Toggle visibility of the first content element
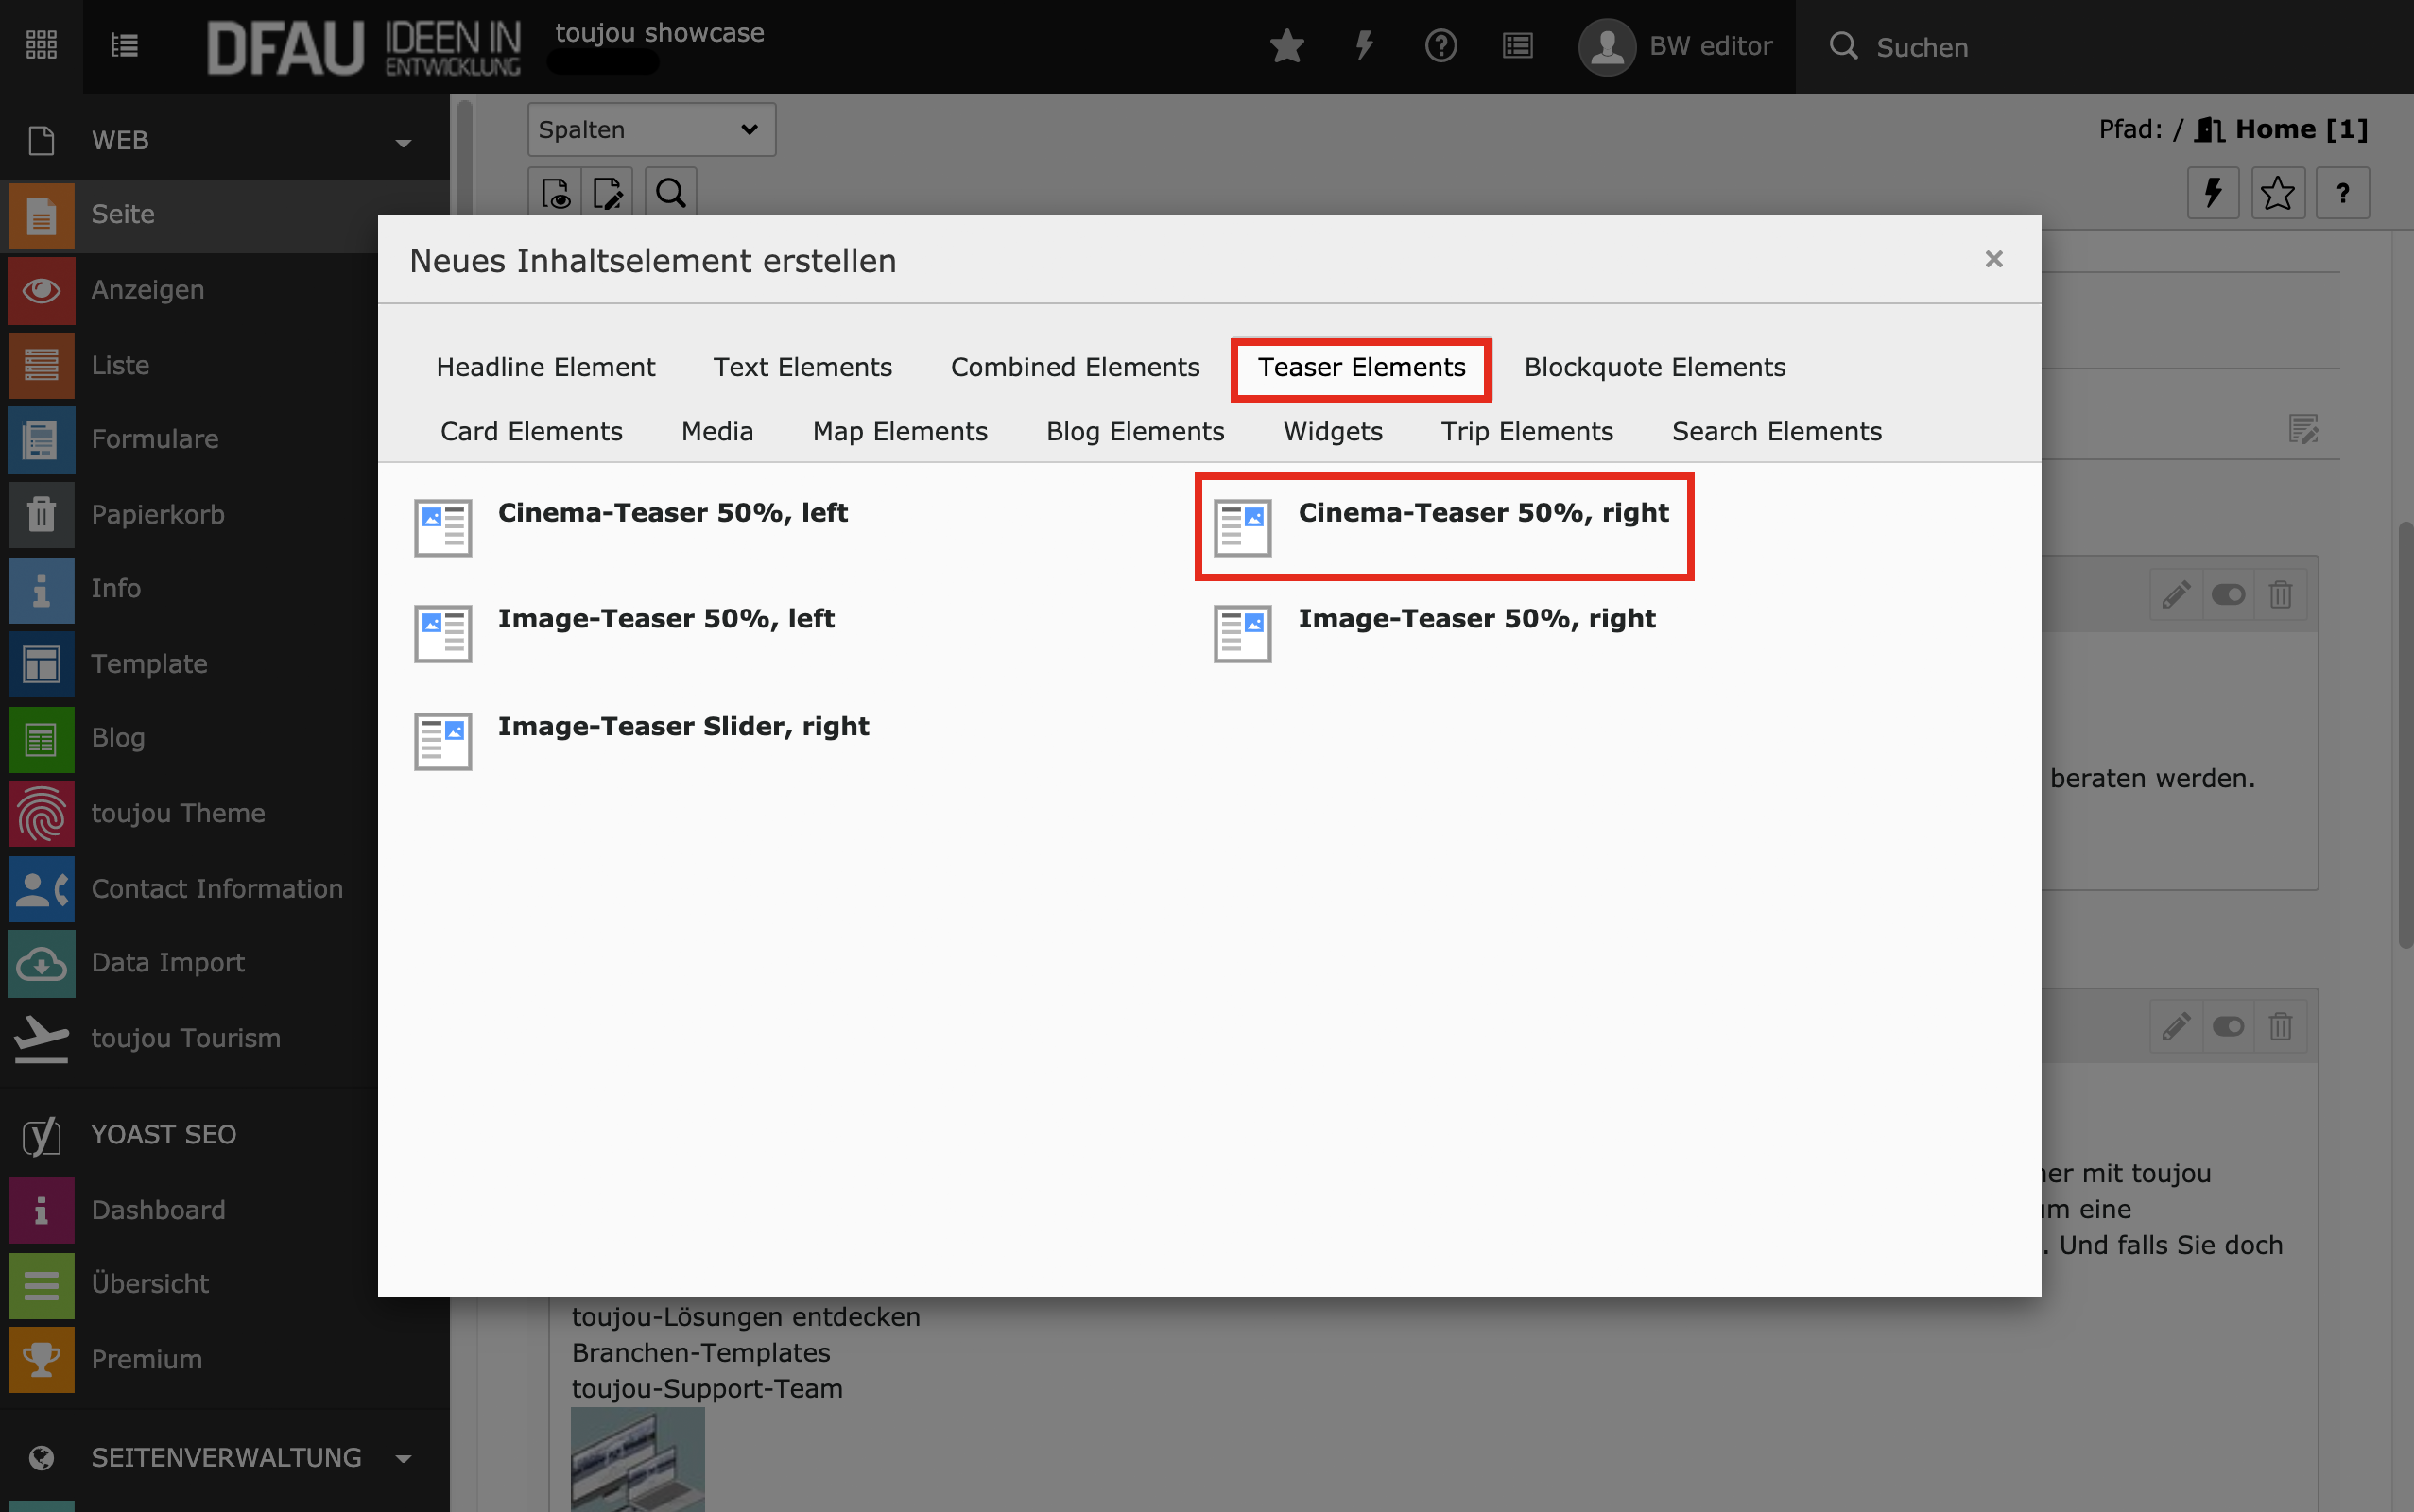This screenshot has width=2414, height=1512. click(x=2228, y=595)
